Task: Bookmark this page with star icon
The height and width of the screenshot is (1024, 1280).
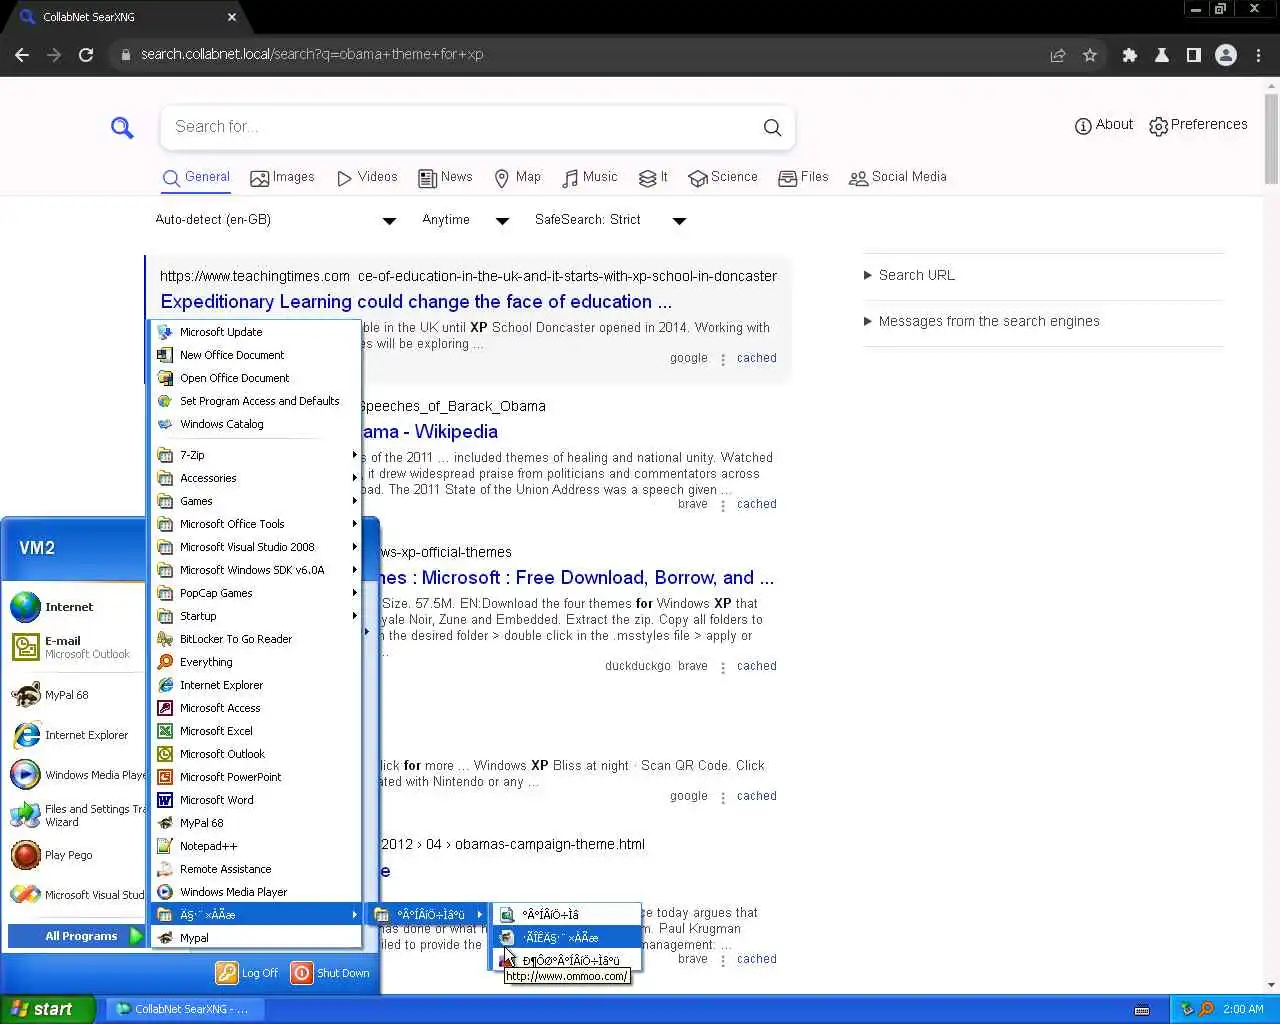Action: tap(1090, 55)
